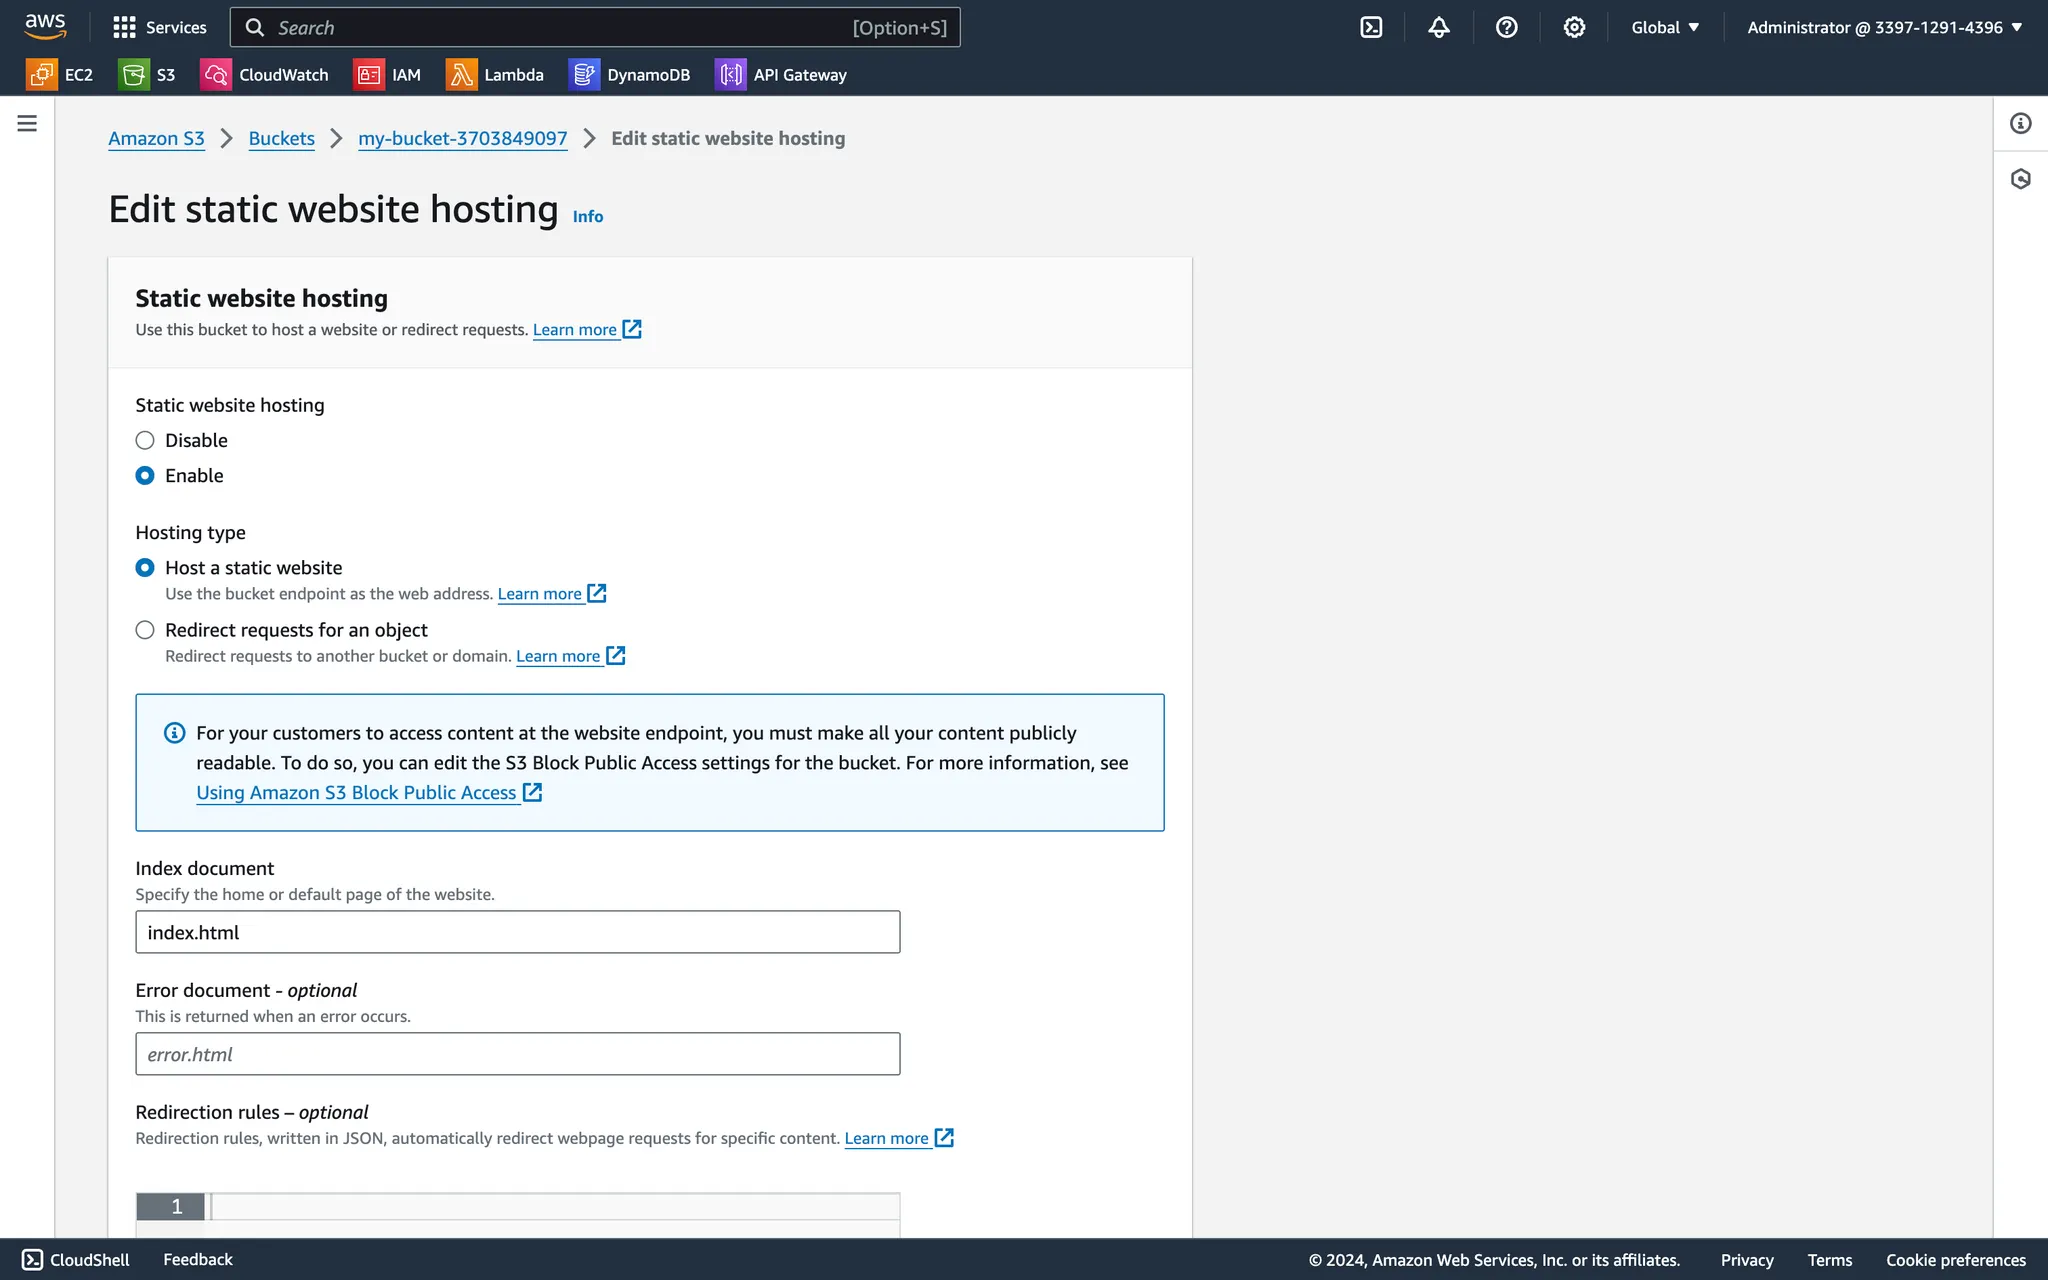Open the Services menu
Screen dimensions: 2048x1280
(x=160, y=28)
